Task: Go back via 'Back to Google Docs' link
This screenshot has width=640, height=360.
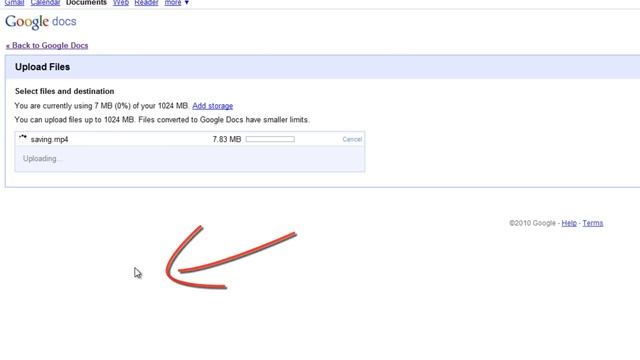Action: point(47,45)
